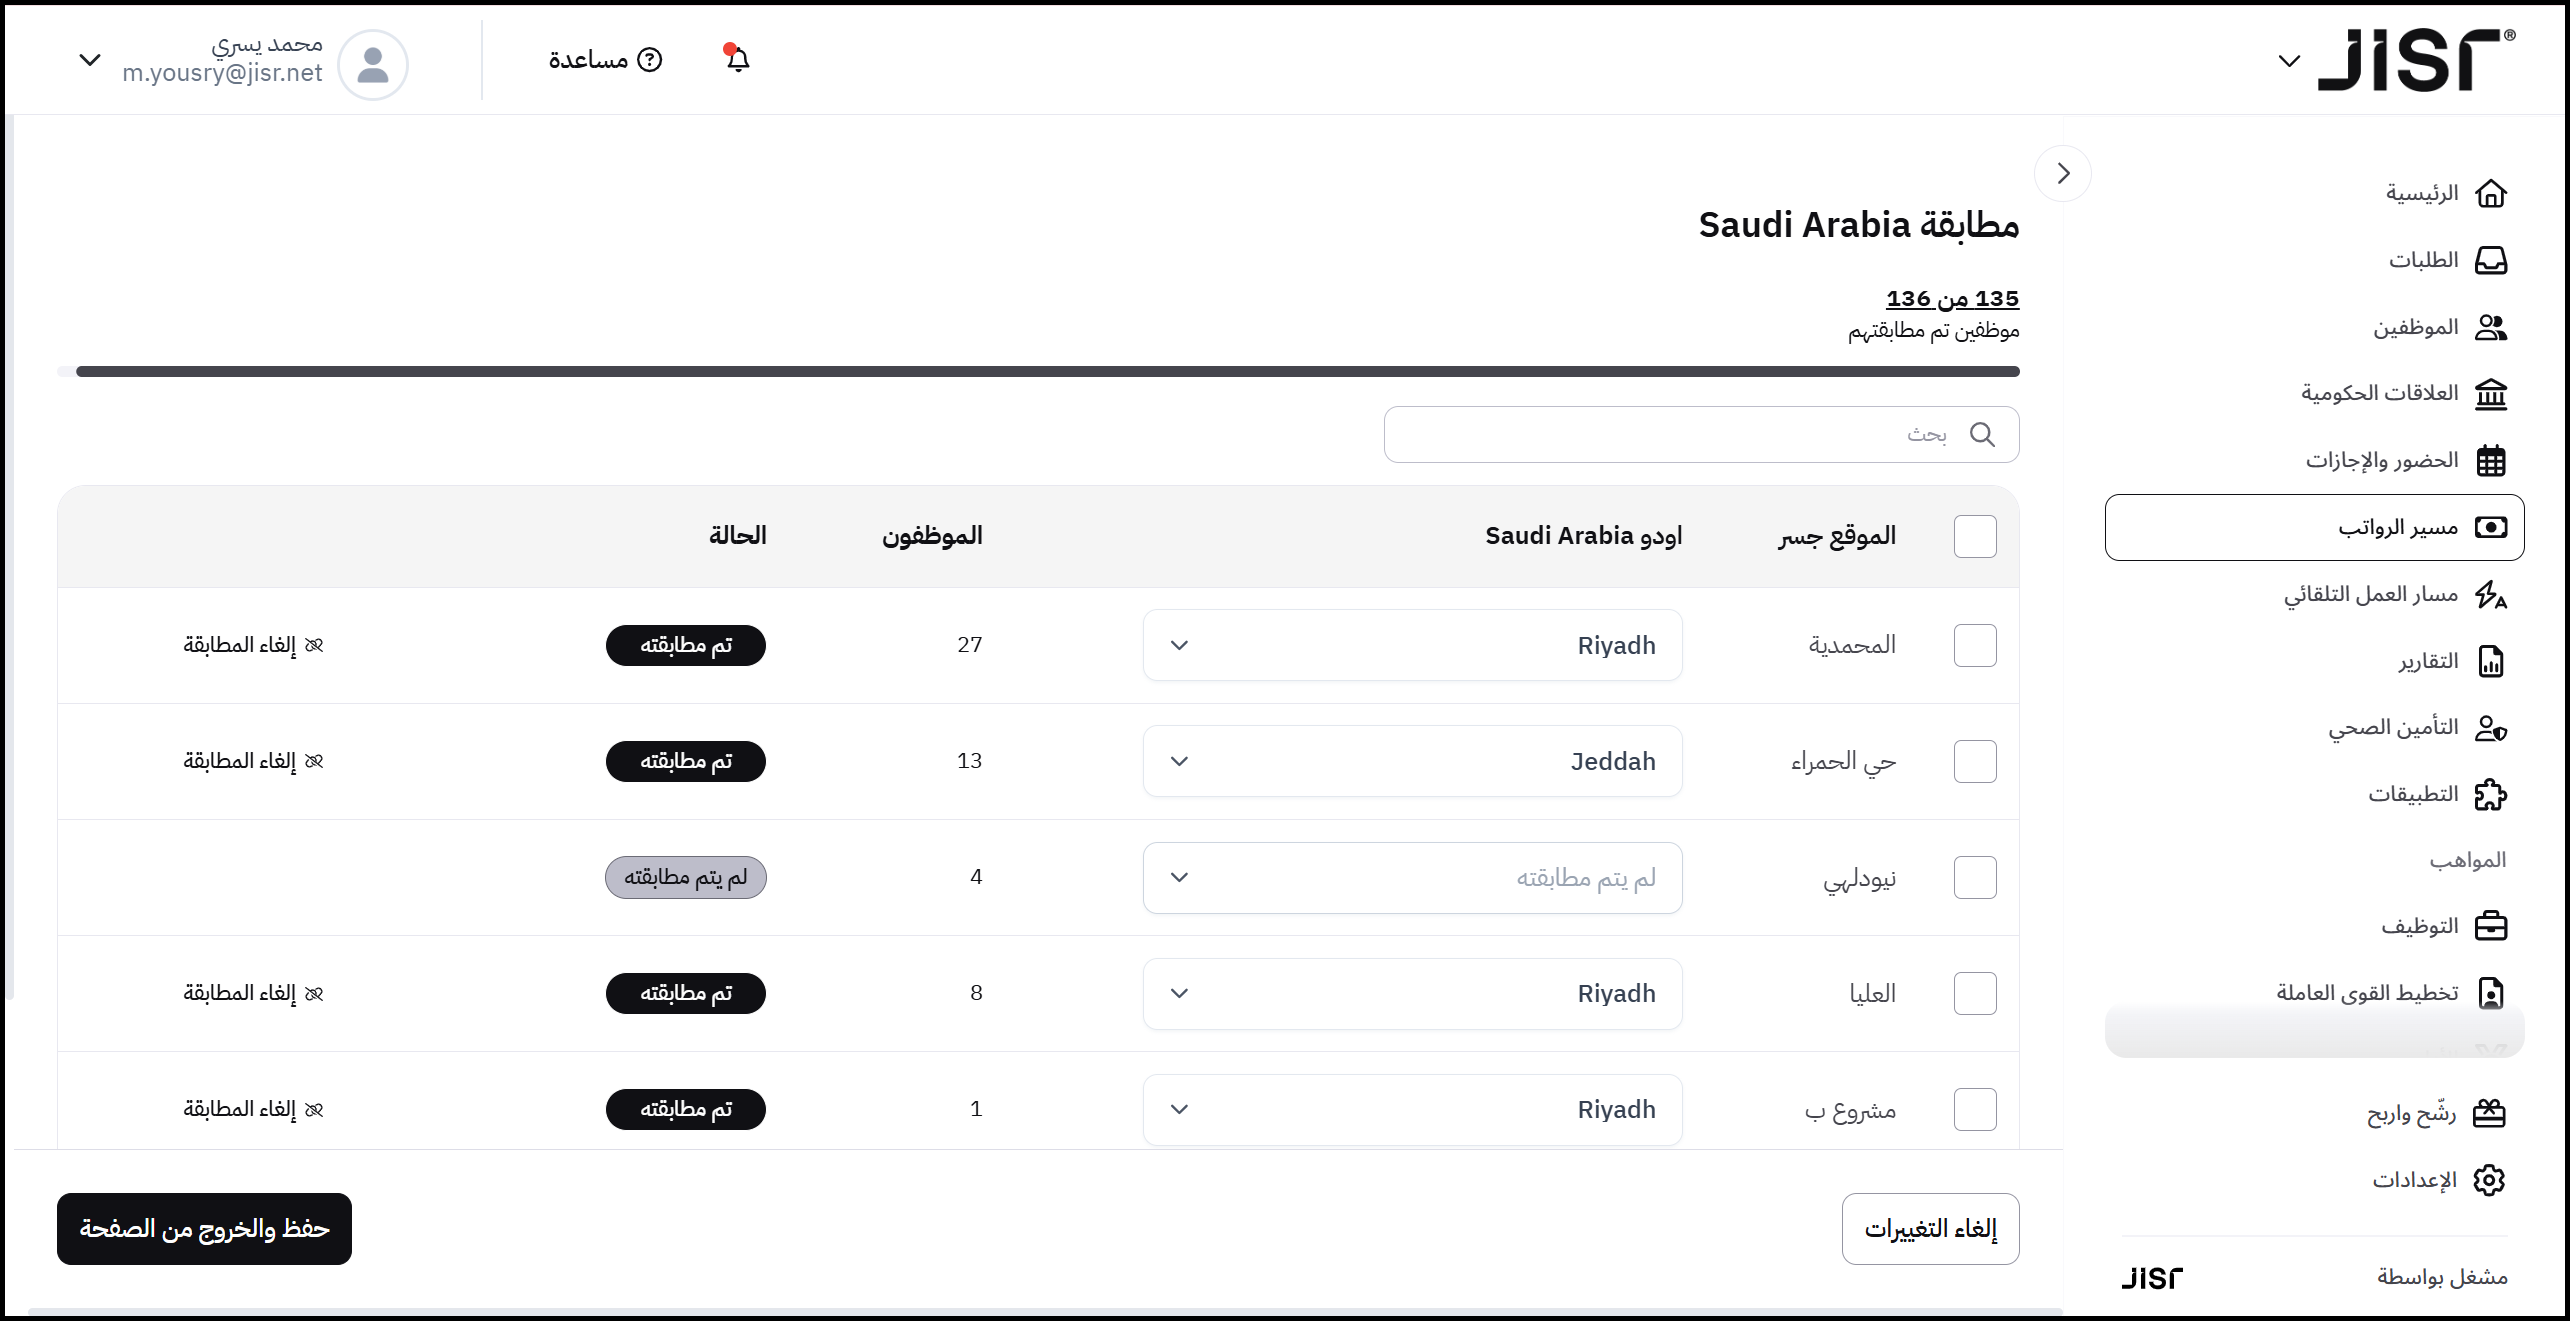
Task: Click the الرئيسية home icon in sidebar
Action: [2490, 193]
